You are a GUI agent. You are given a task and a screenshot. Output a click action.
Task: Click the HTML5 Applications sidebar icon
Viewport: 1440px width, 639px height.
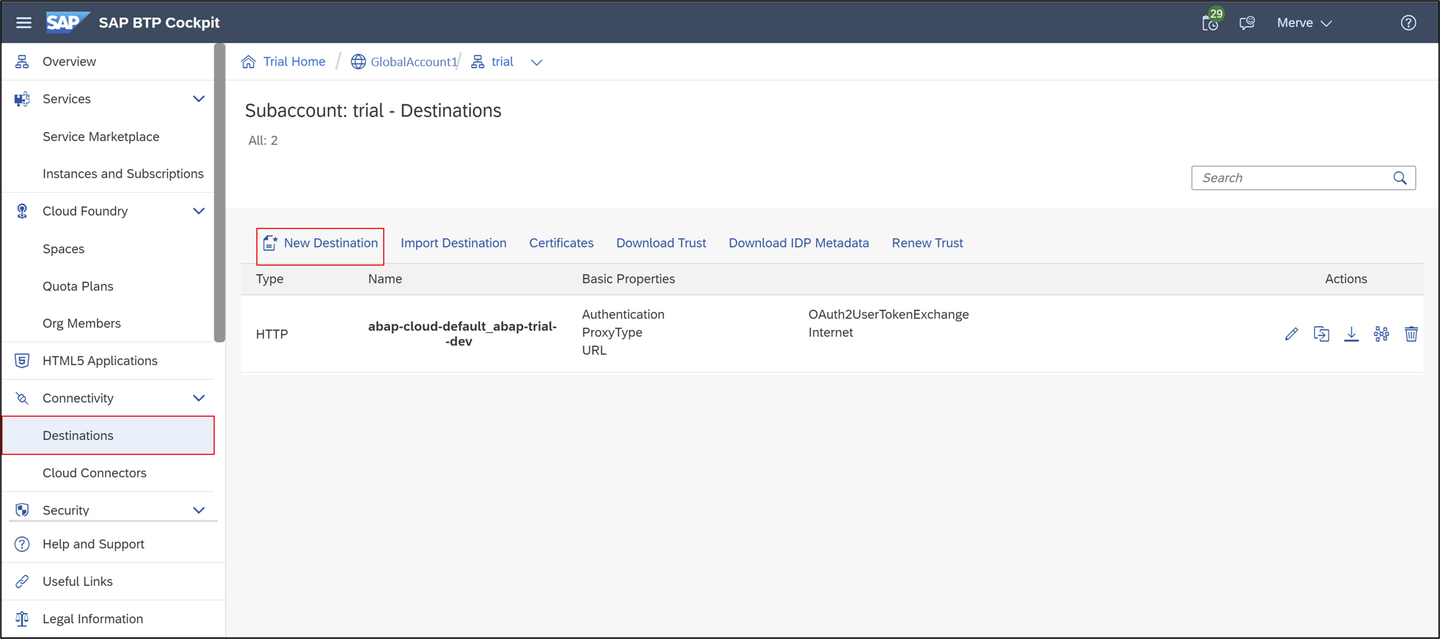click(x=22, y=361)
